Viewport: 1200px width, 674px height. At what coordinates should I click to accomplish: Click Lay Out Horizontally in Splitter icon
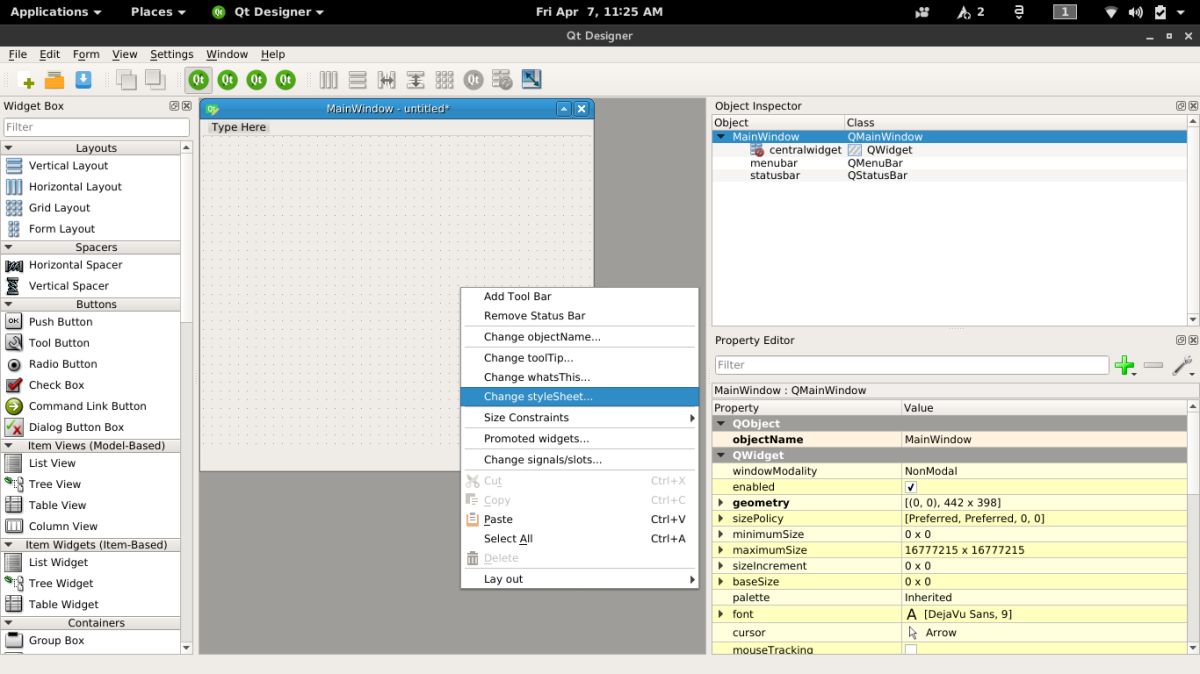click(x=386, y=80)
